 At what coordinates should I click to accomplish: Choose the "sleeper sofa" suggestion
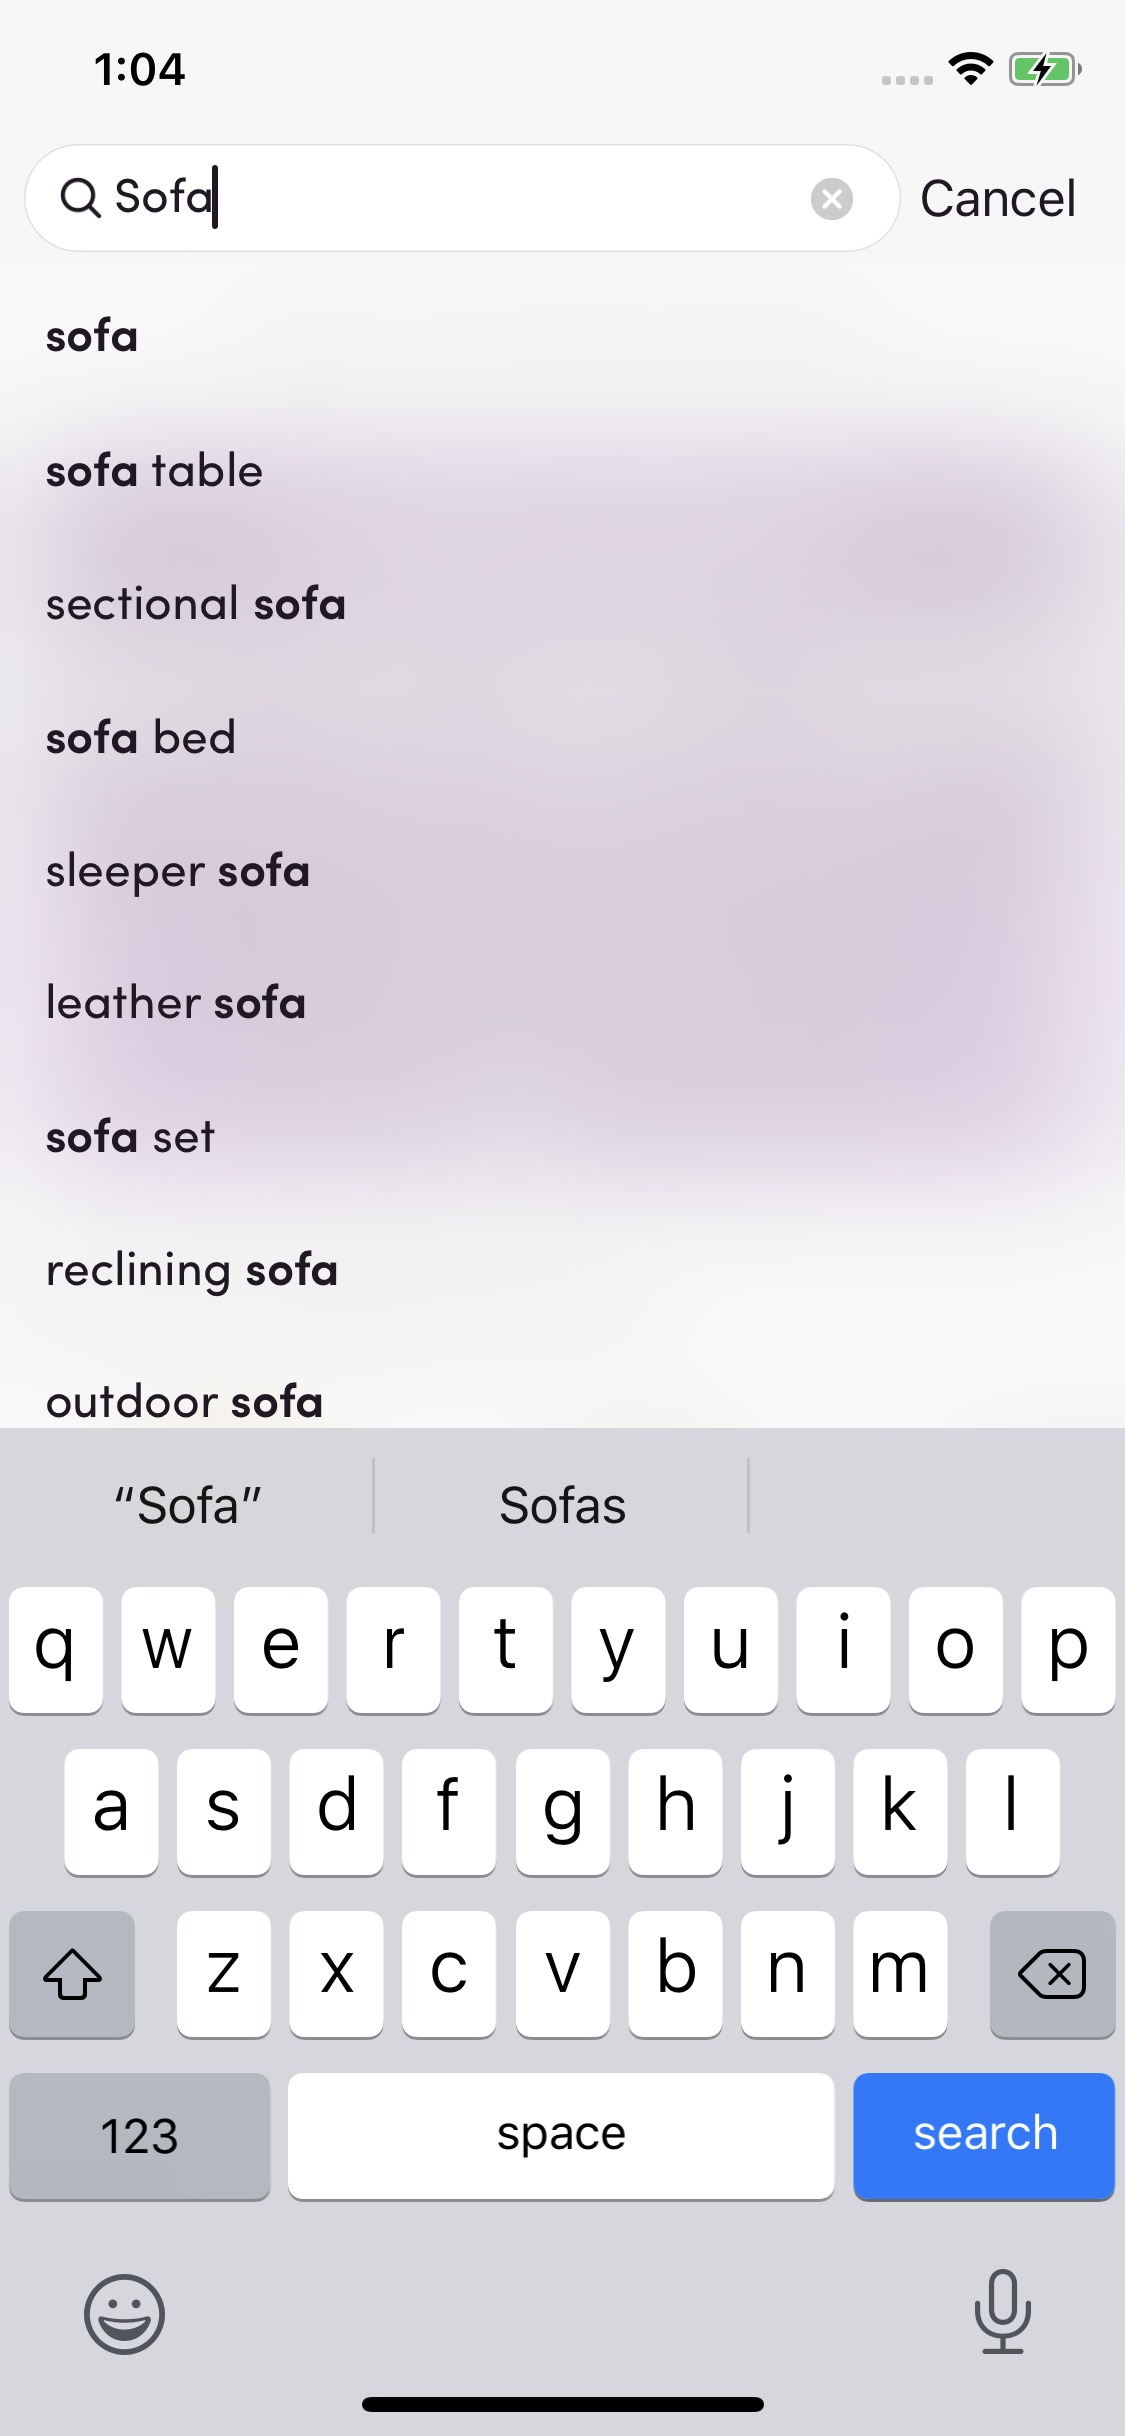[x=177, y=869]
